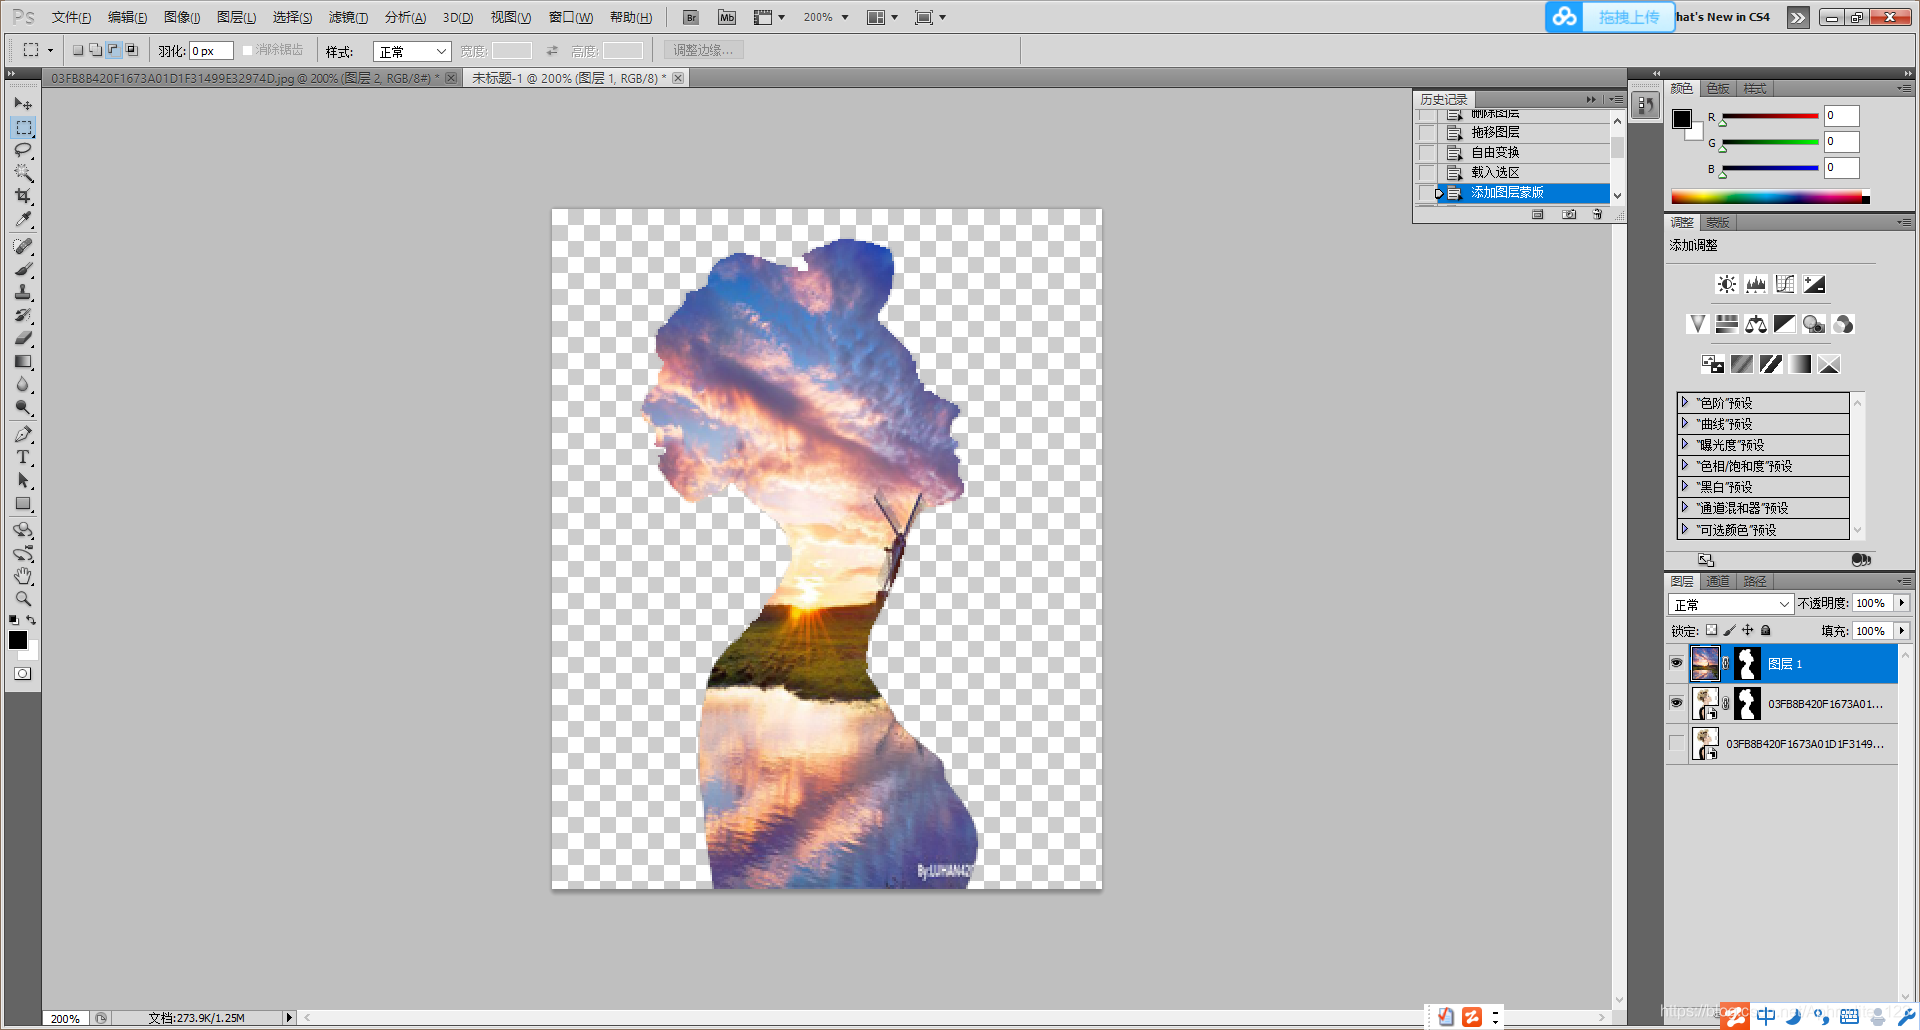This screenshot has width=1920, height=1030.
Task: Select layer mask thumbnail of 图层 1
Action: coord(1747,663)
